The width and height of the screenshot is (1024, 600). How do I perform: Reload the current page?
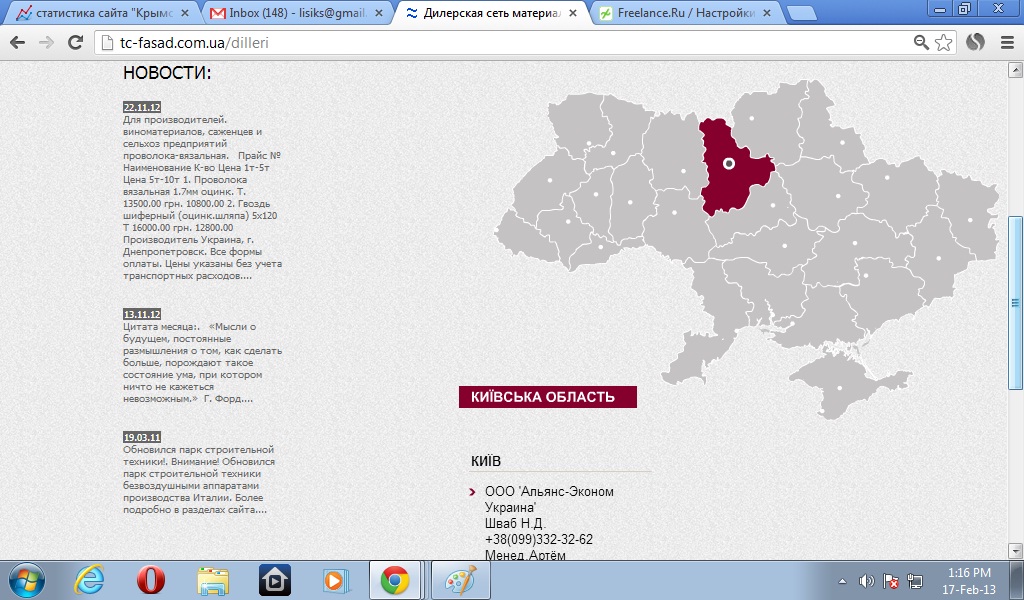(x=76, y=43)
